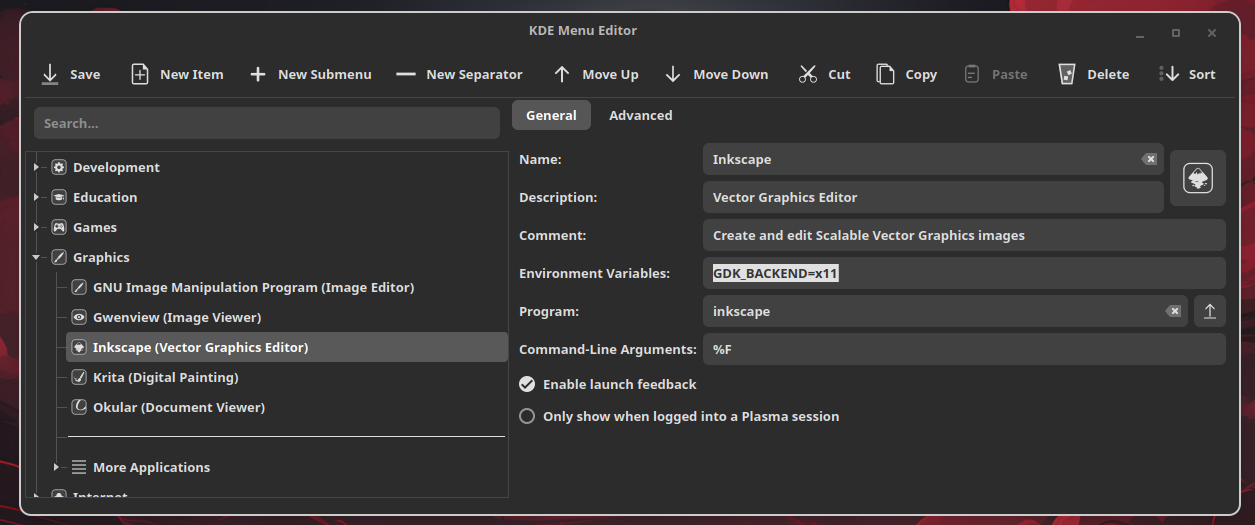Clear the Name field text
The height and width of the screenshot is (525, 1255).
coord(1150,159)
